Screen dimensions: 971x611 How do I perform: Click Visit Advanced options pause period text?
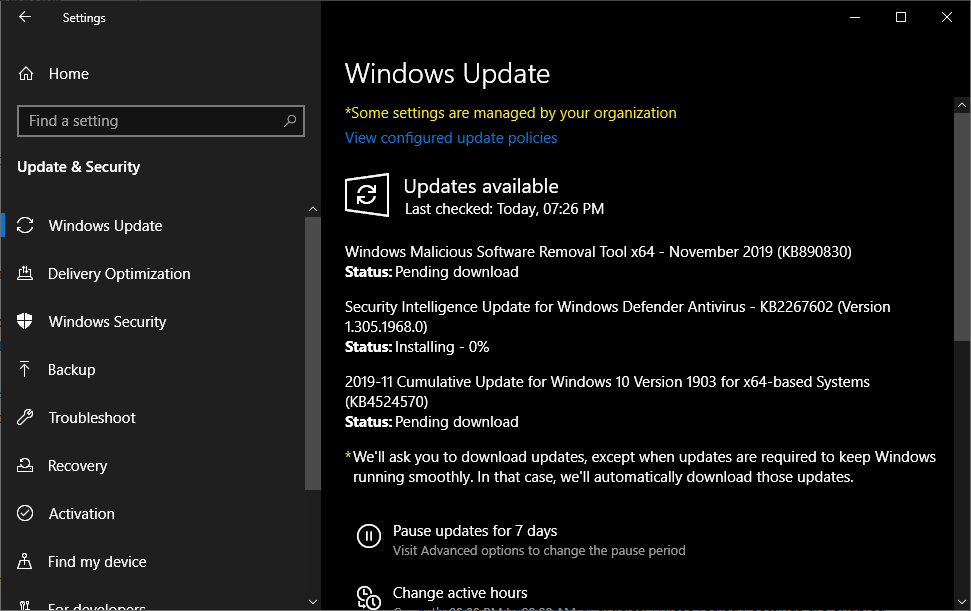tap(539, 550)
